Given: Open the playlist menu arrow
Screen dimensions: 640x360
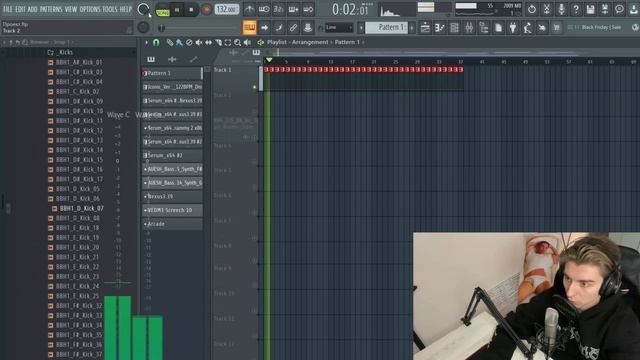Looking at the screenshot, I should point(147,42).
